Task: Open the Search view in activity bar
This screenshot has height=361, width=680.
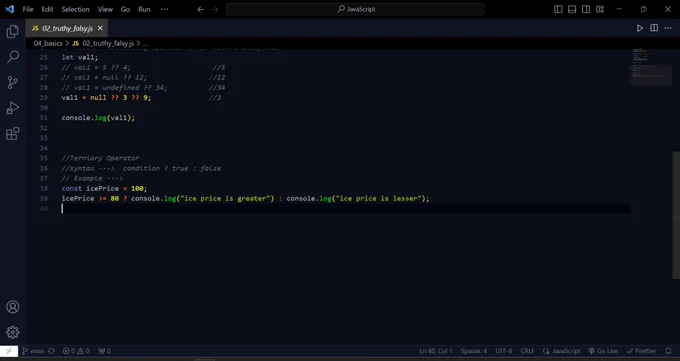Action: click(x=13, y=57)
